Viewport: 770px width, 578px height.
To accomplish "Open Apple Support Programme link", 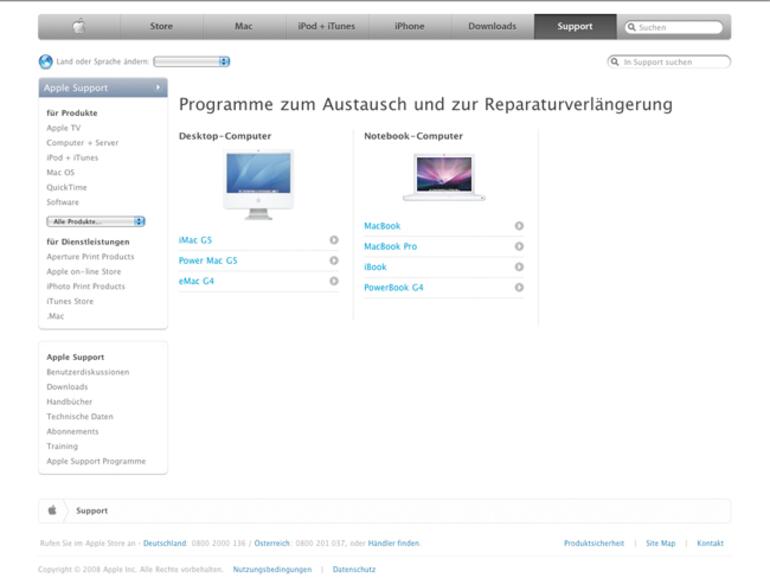I will coord(96,461).
